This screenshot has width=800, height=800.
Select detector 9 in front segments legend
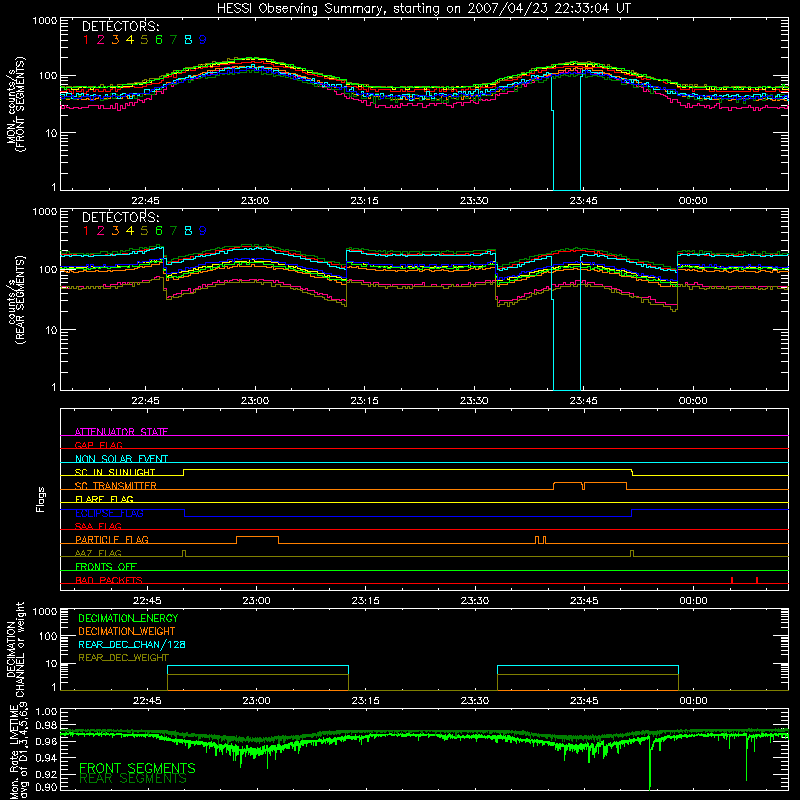203,40
